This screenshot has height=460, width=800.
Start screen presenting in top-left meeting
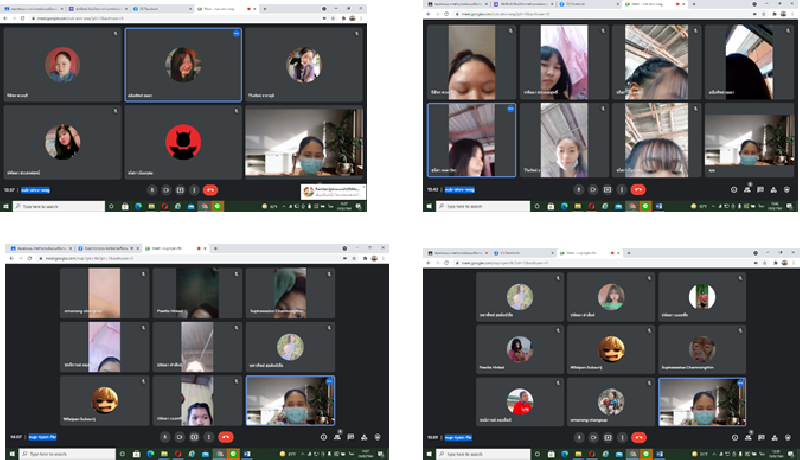tap(180, 189)
